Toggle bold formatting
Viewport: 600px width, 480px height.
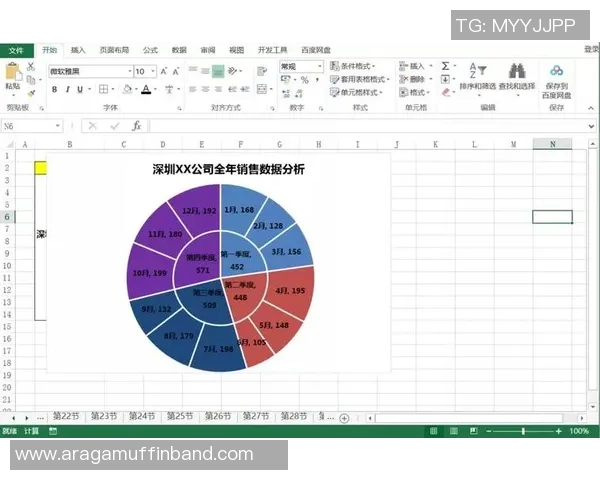point(54,90)
